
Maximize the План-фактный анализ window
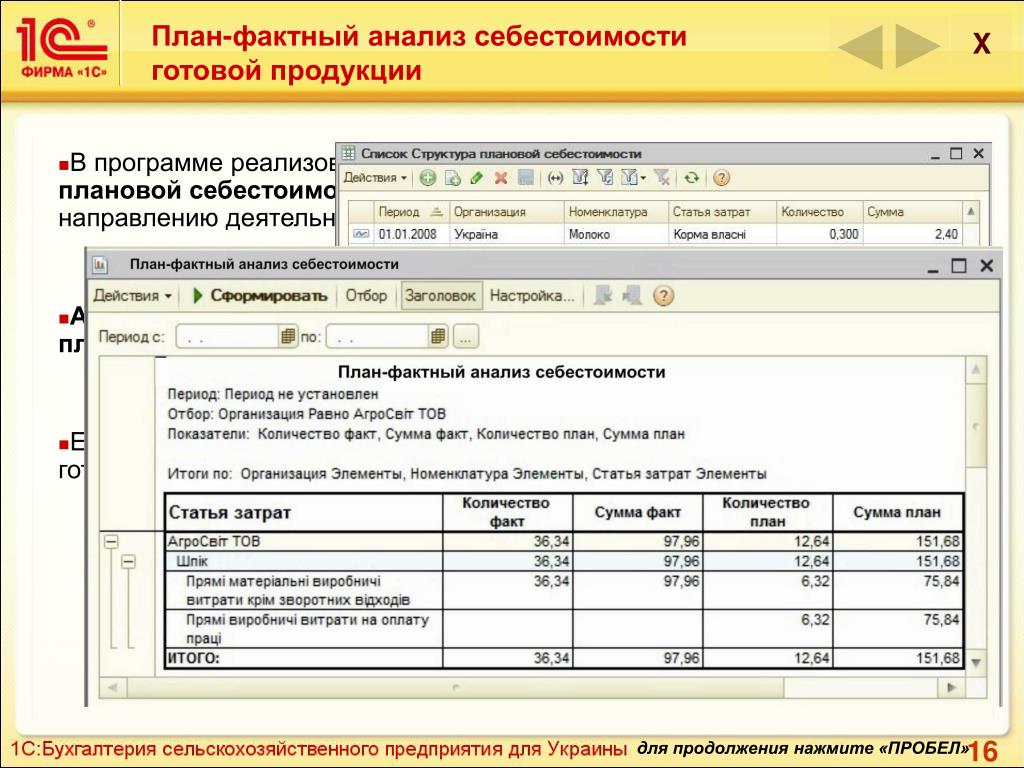pyautogui.click(x=958, y=266)
